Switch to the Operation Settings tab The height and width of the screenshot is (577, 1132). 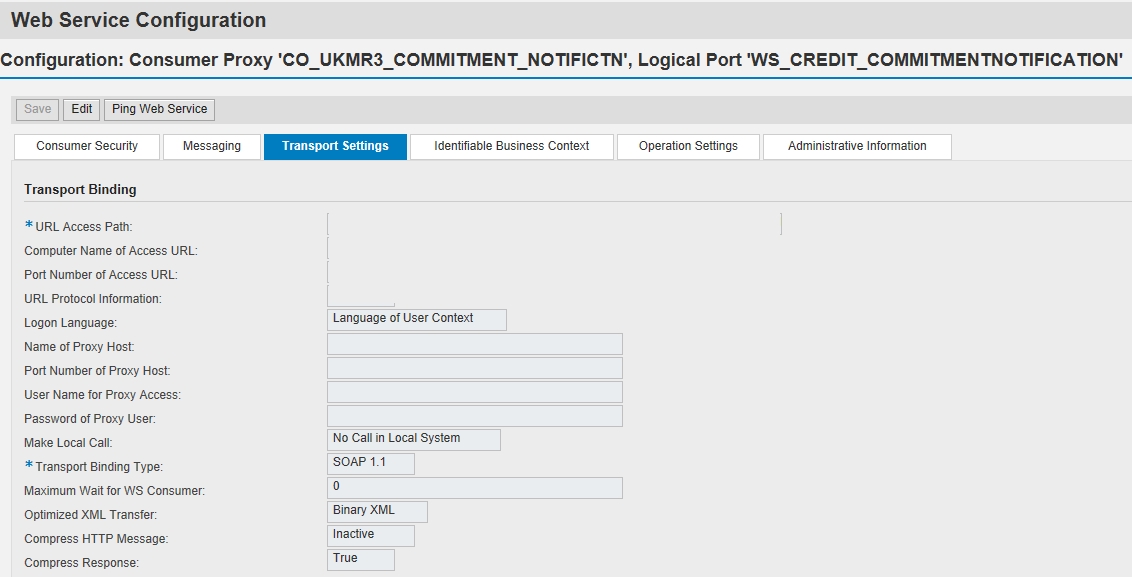[x=687, y=146]
